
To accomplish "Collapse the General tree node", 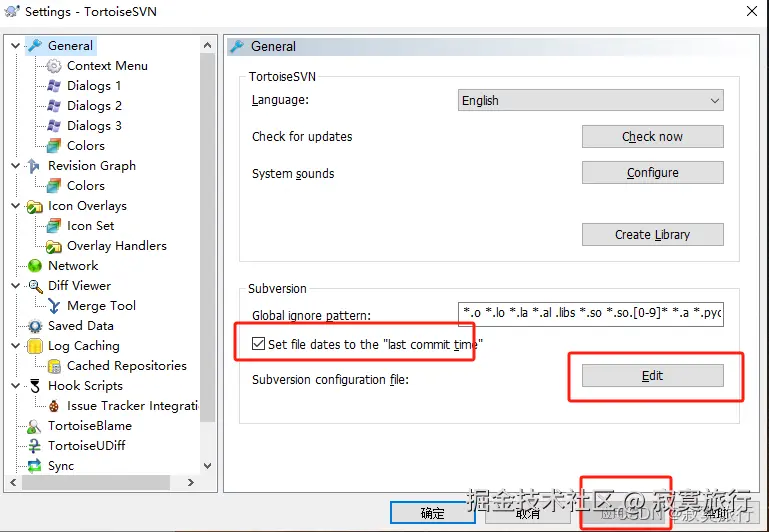I will 15,46.
